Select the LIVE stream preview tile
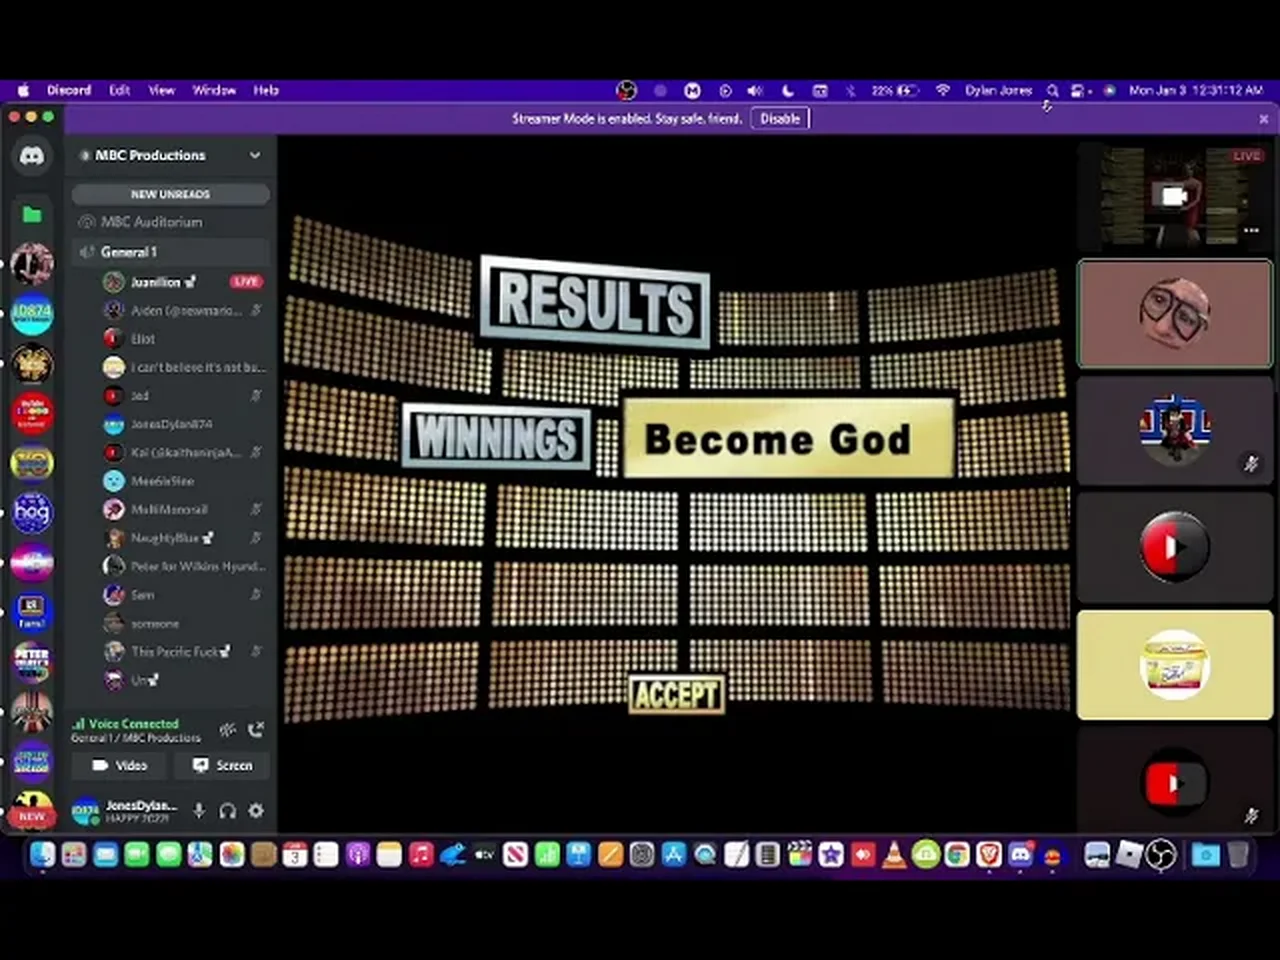Image resolution: width=1280 pixels, height=960 pixels. (1175, 197)
